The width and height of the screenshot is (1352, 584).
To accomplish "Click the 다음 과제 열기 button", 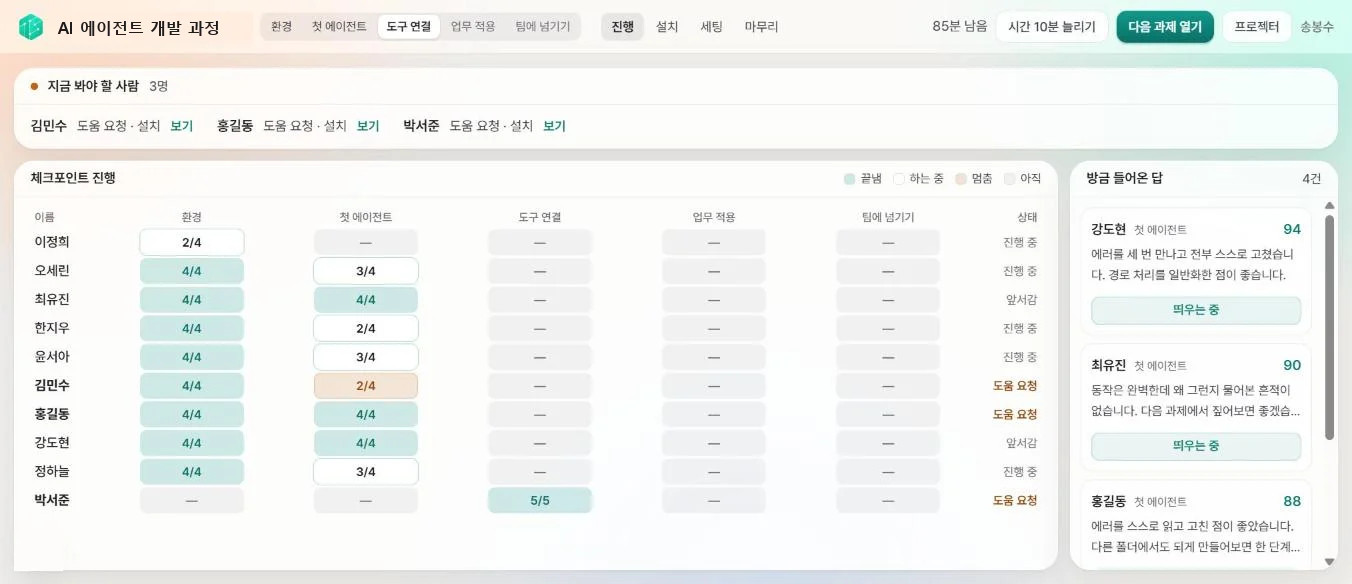I will pos(1165,27).
